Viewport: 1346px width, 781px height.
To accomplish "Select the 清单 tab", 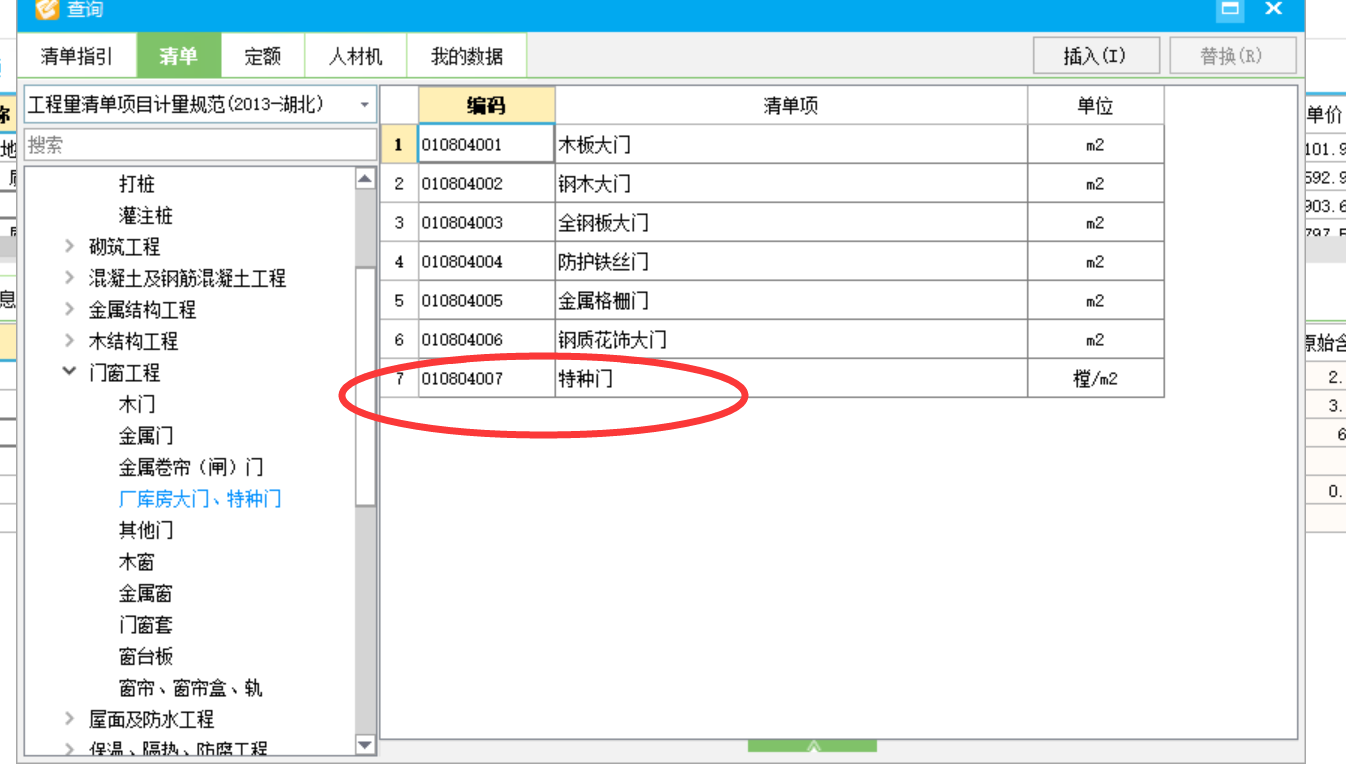I will [x=178, y=57].
